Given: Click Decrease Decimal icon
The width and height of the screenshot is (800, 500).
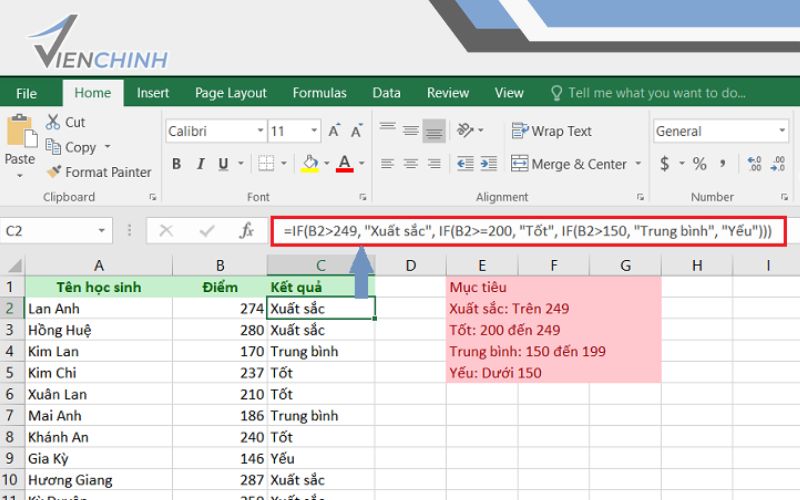Looking at the screenshot, I should click(x=778, y=164).
